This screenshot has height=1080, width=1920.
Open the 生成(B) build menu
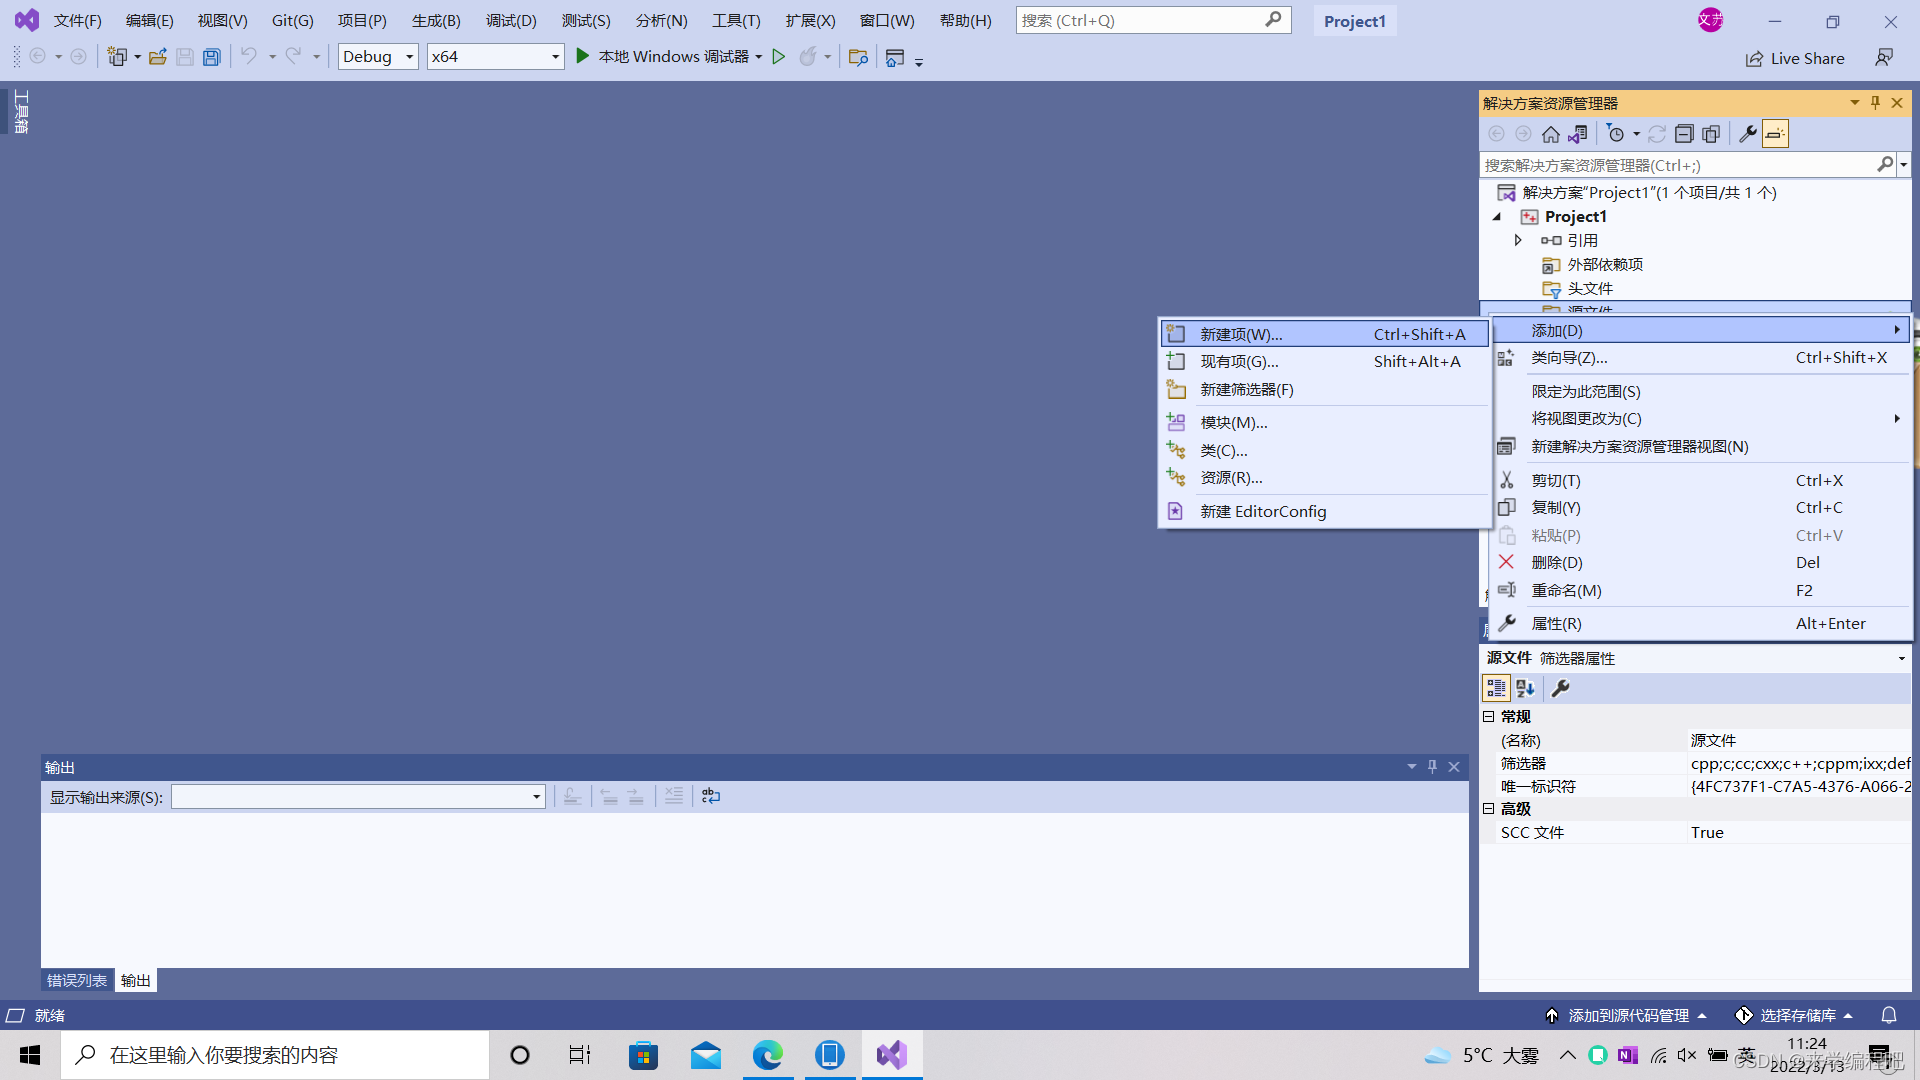(436, 20)
